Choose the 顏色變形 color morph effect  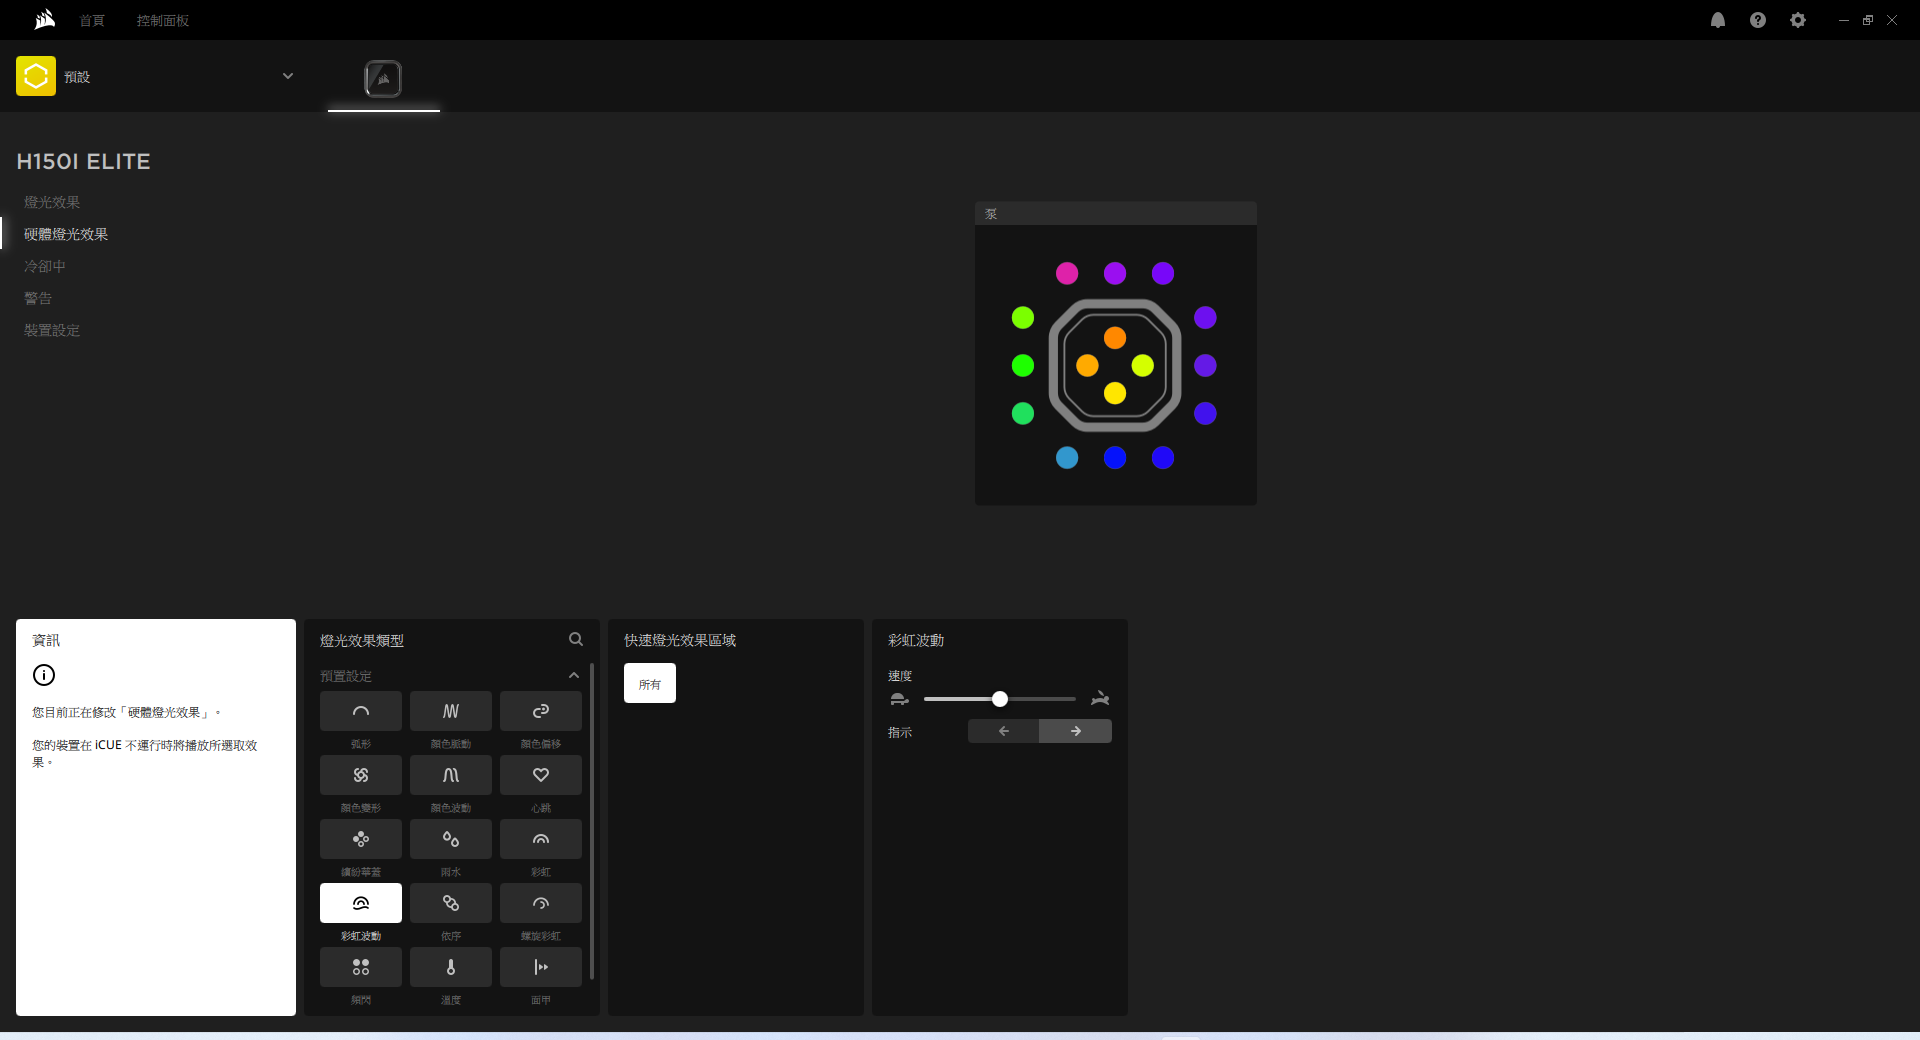360,775
